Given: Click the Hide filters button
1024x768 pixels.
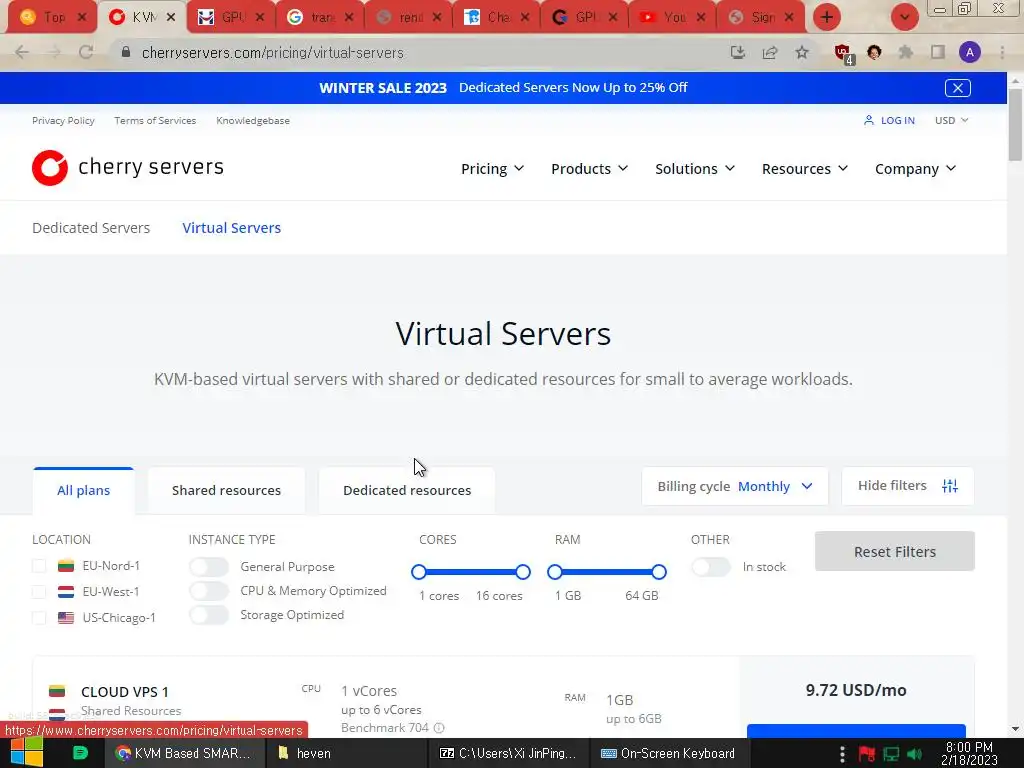Looking at the screenshot, I should (x=908, y=486).
